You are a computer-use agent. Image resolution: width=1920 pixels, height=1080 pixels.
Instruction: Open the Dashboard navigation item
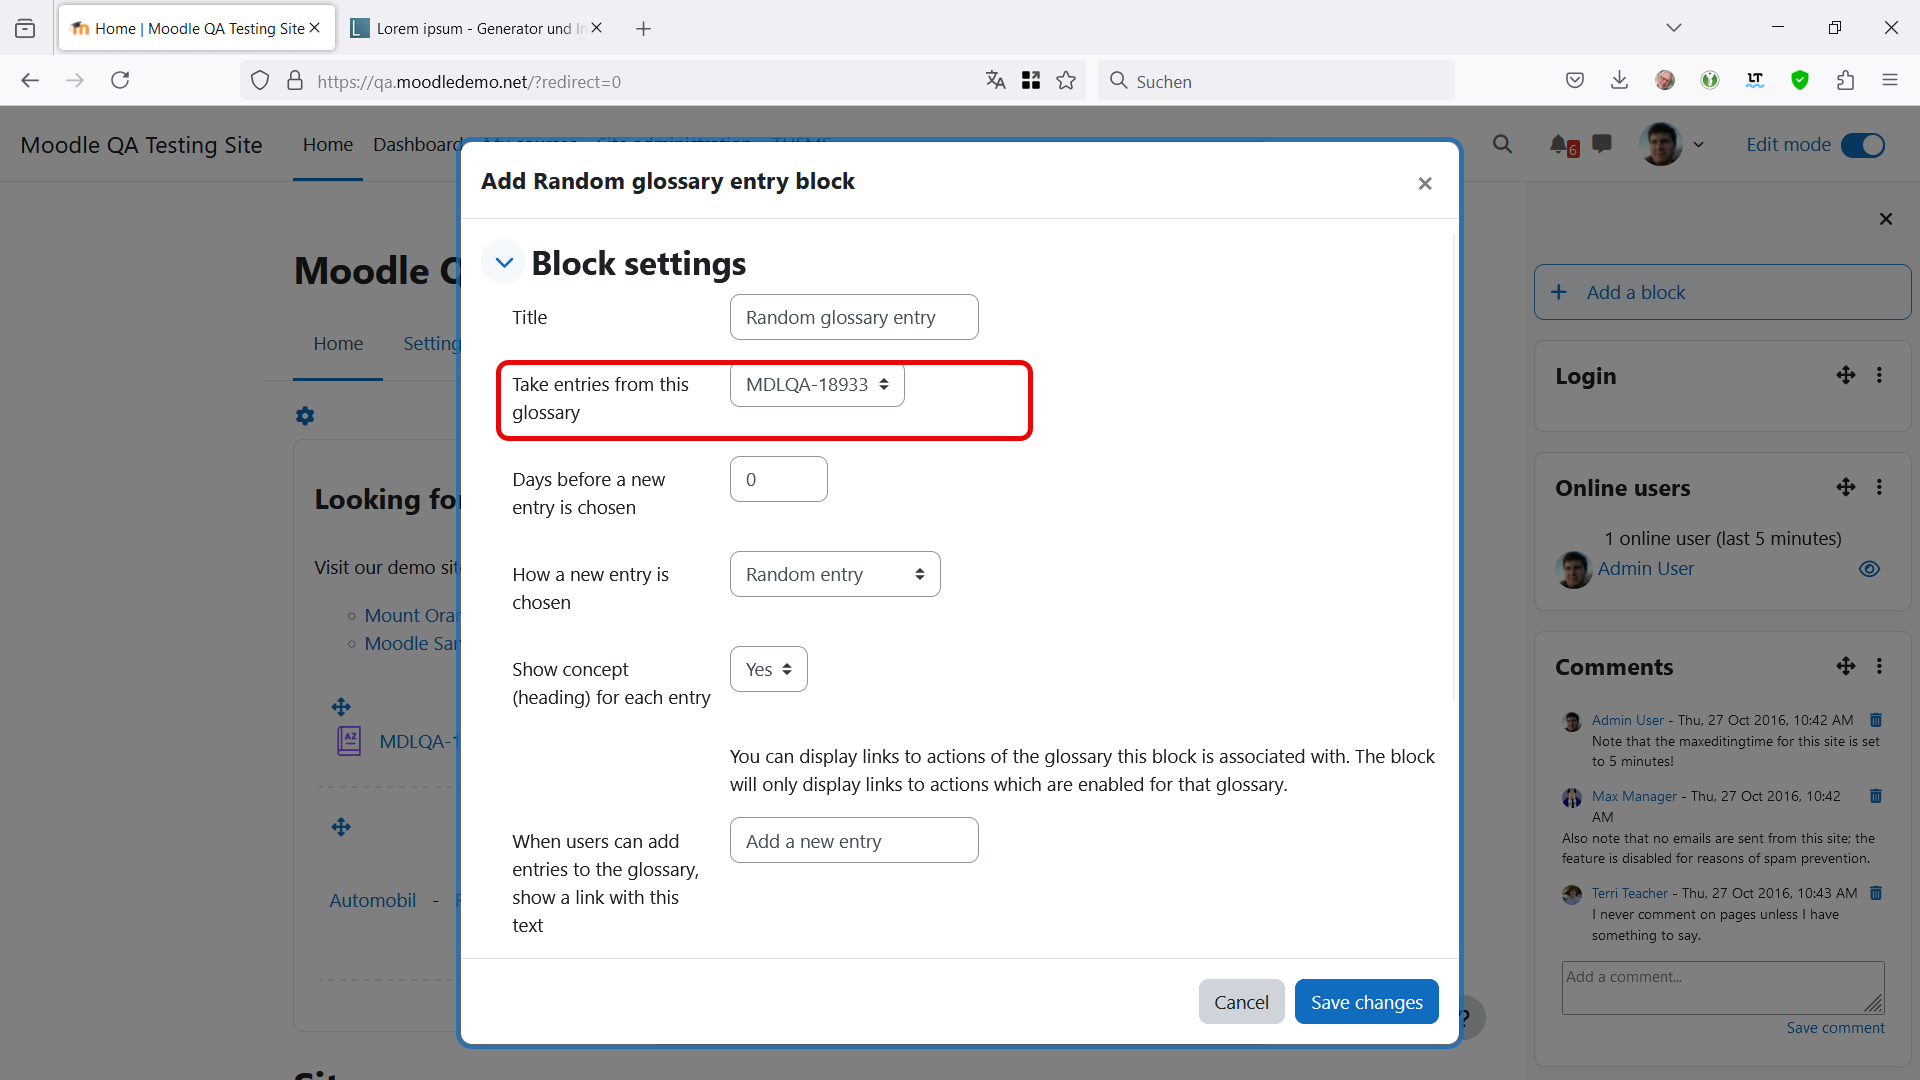click(x=417, y=145)
